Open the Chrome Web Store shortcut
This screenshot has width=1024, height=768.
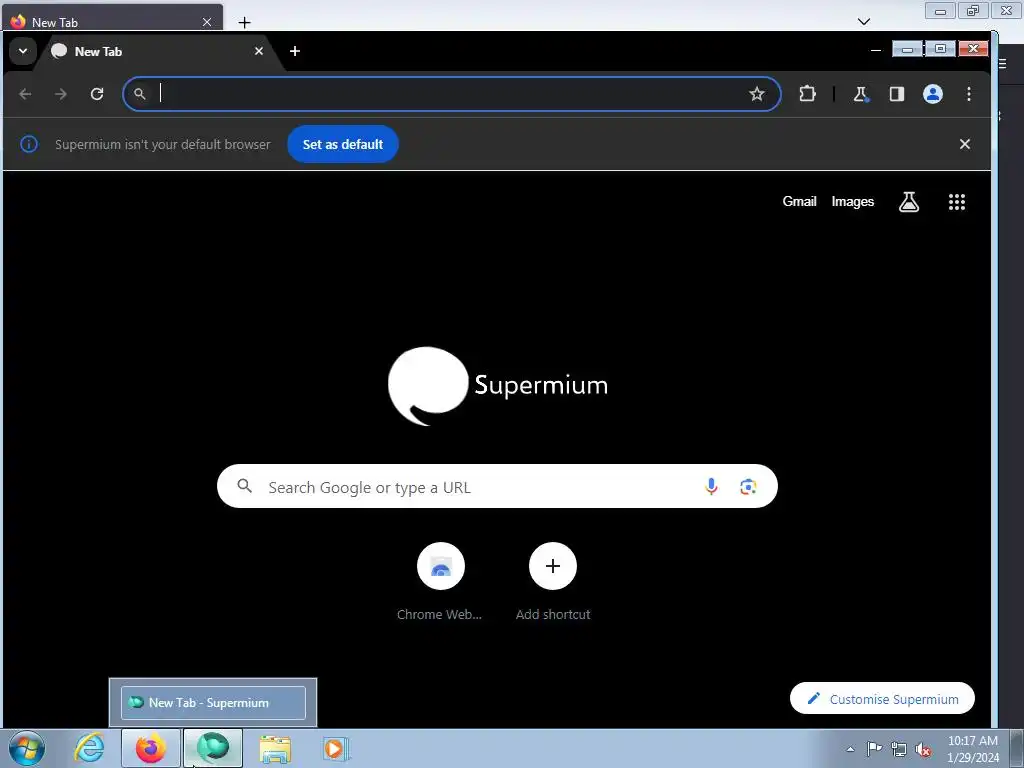pyautogui.click(x=440, y=582)
